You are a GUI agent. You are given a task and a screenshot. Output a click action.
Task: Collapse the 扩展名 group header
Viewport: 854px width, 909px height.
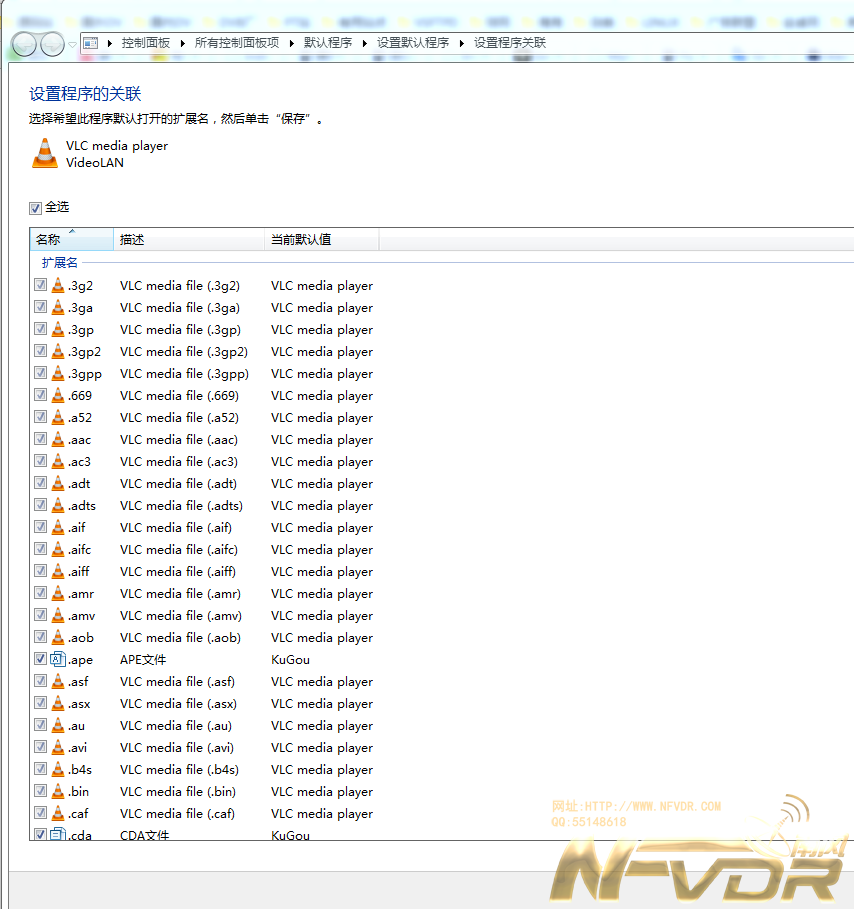pyautogui.click(x=59, y=262)
